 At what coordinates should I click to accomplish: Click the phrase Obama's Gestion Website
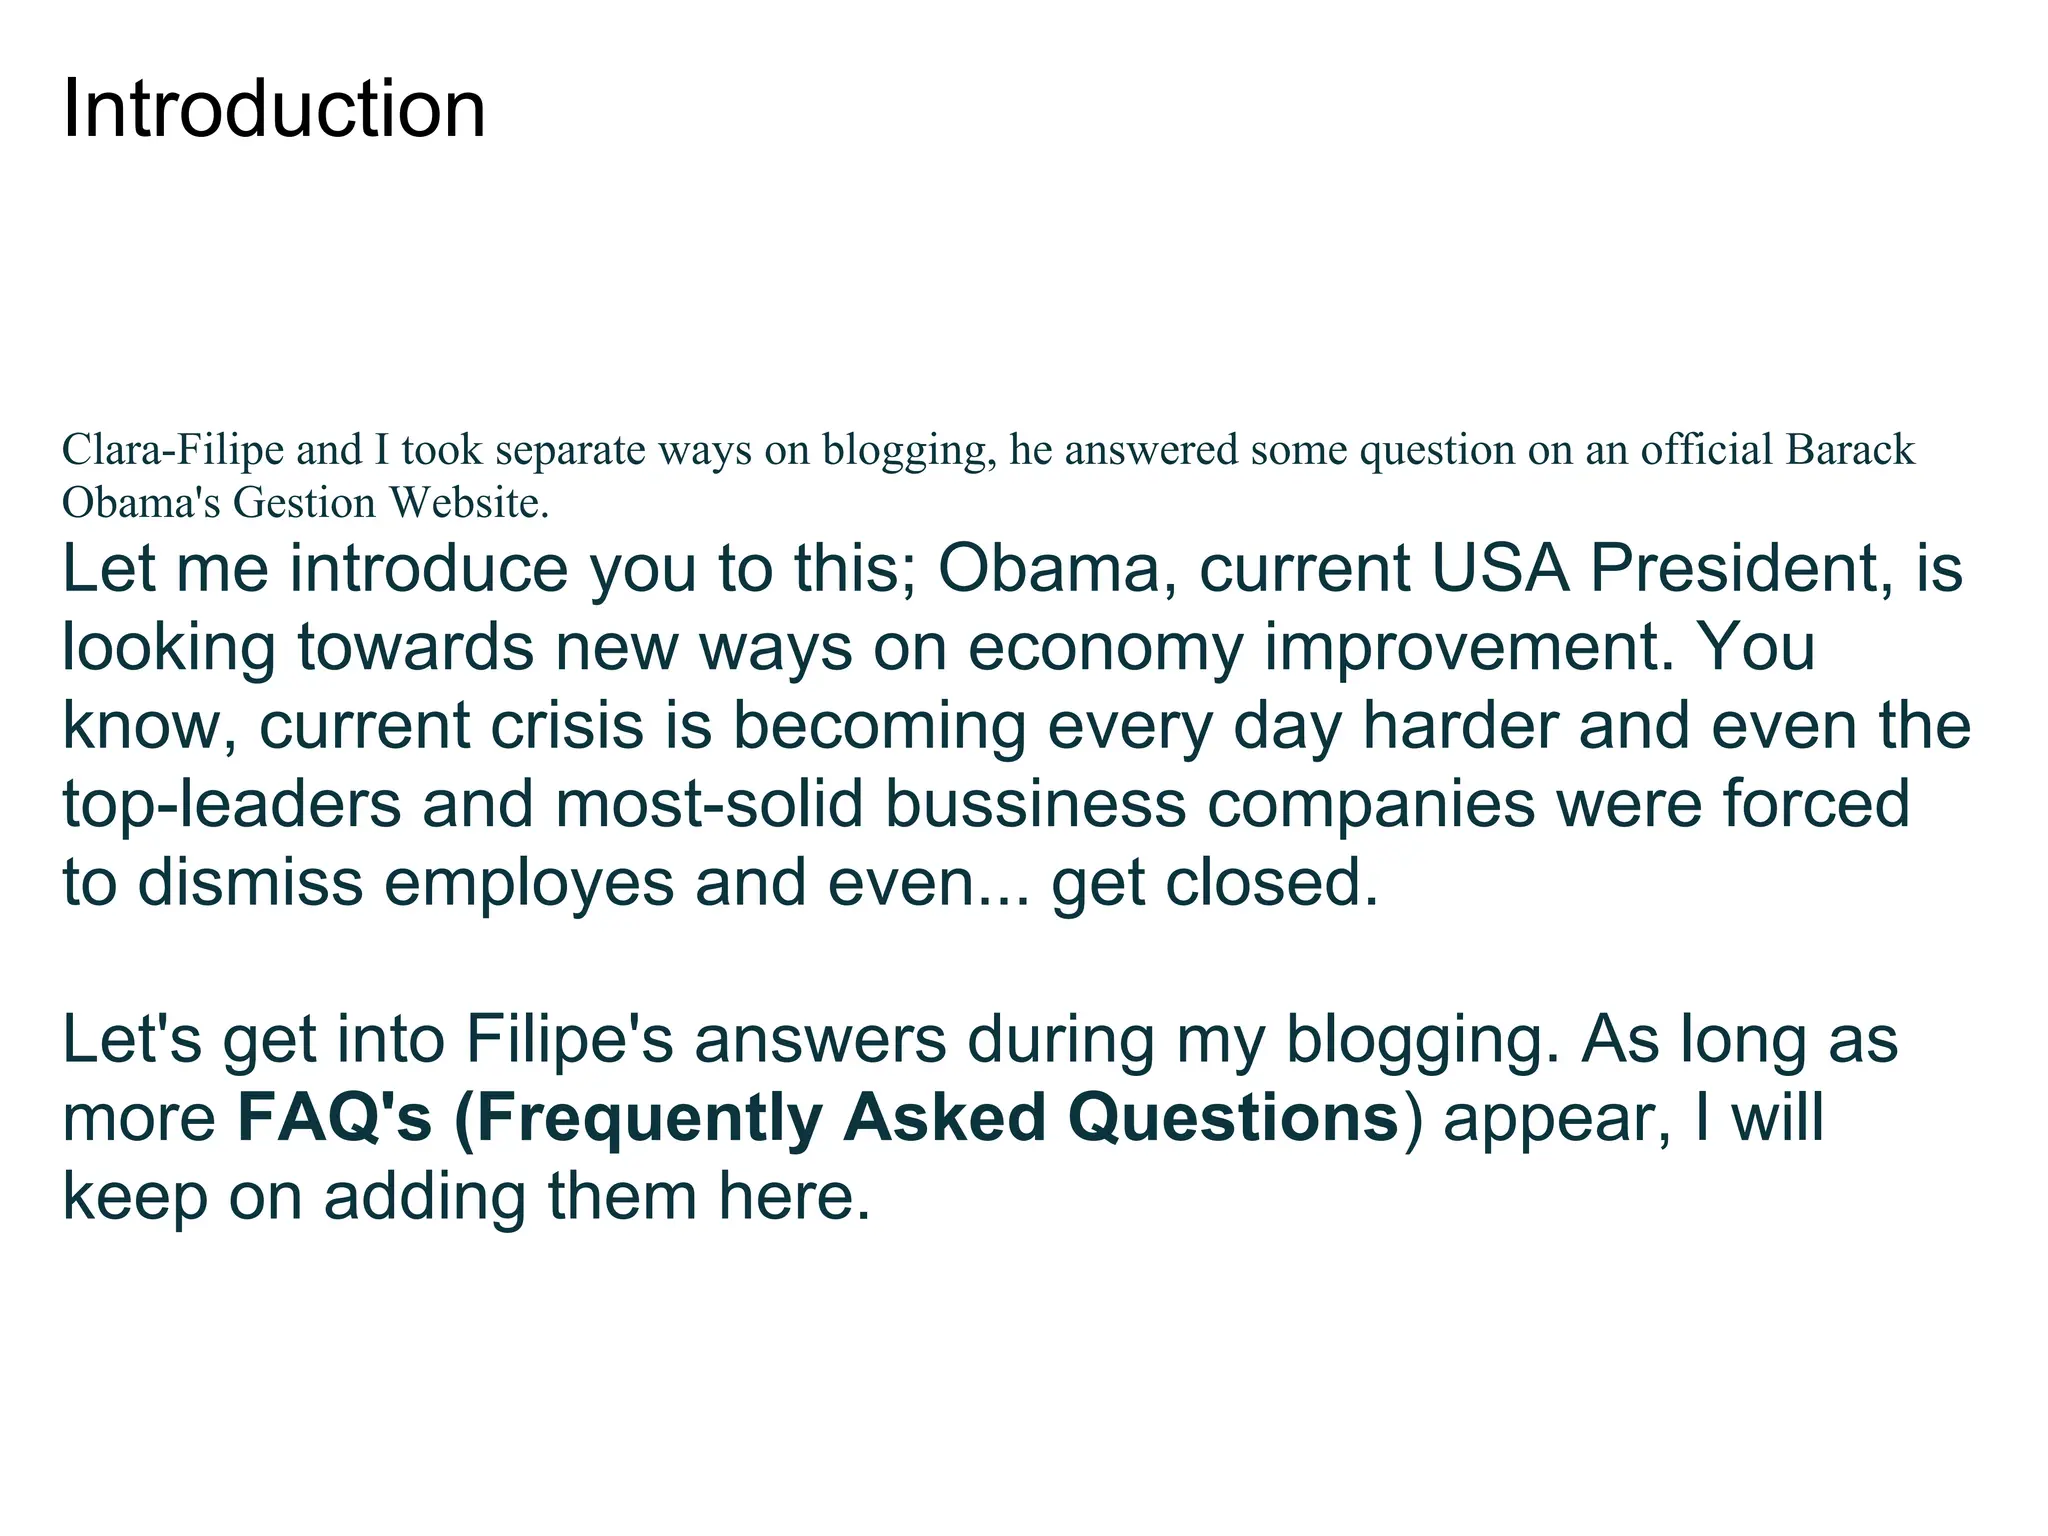(305, 503)
